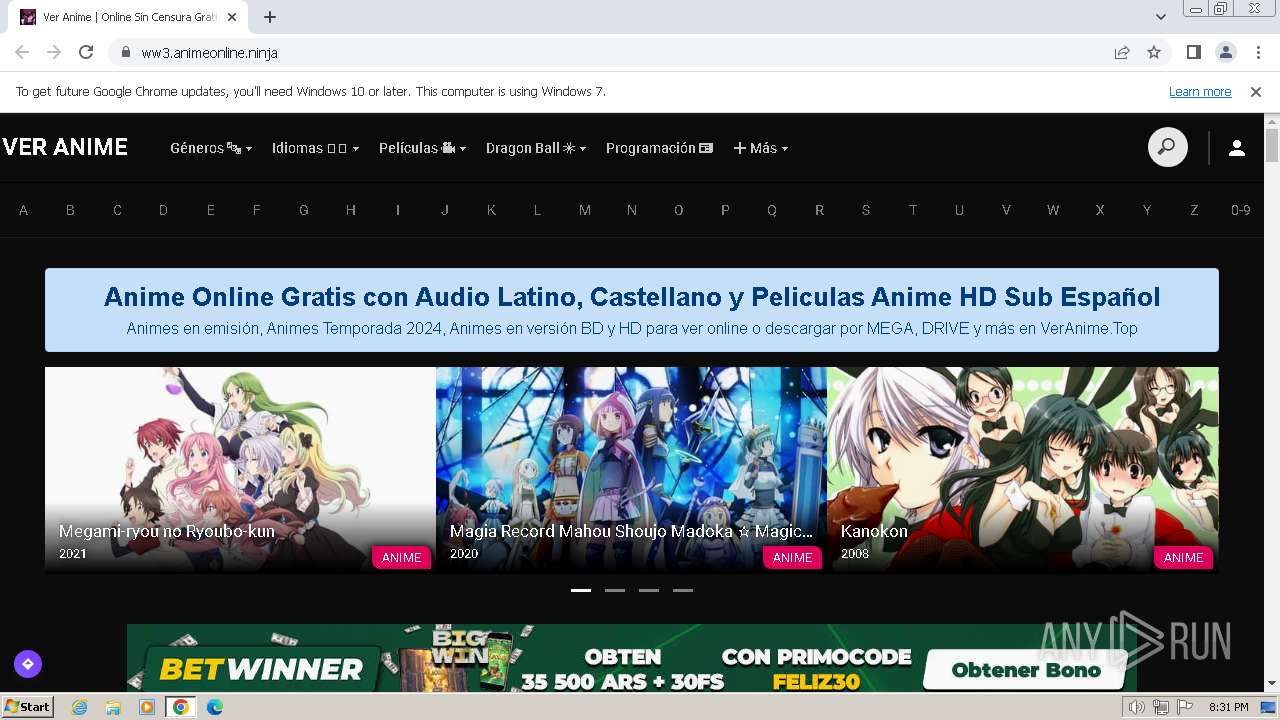The height and width of the screenshot is (720, 1280).
Task: Filter anime by letter D
Action: (163, 210)
